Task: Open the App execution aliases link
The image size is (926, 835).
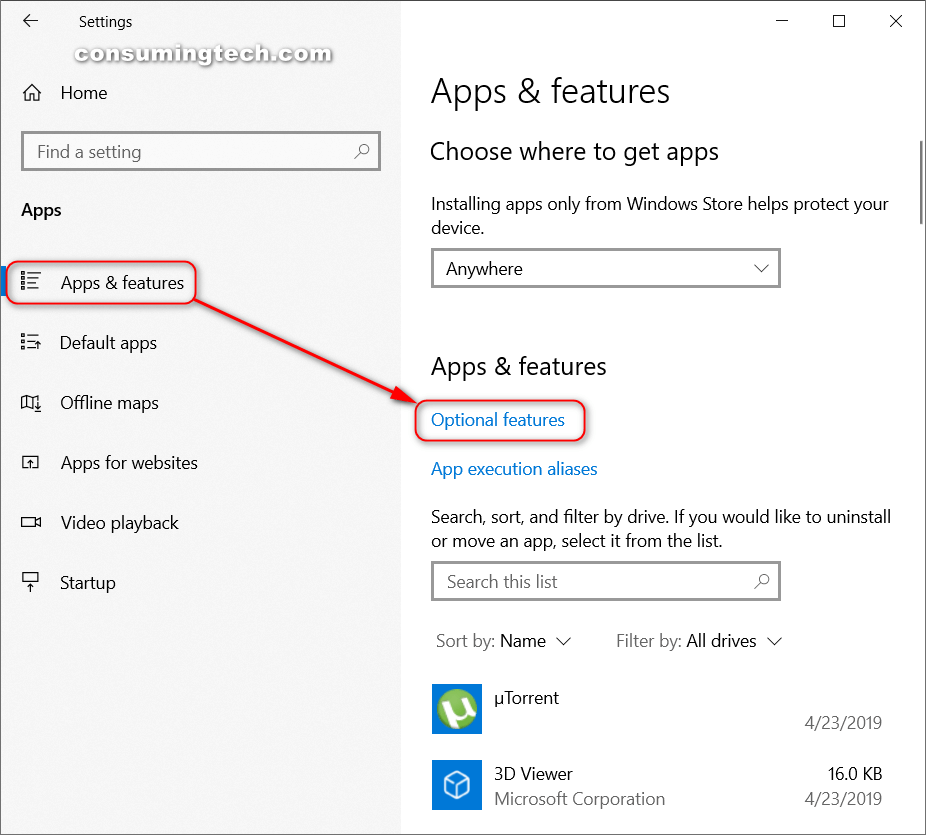Action: point(514,469)
